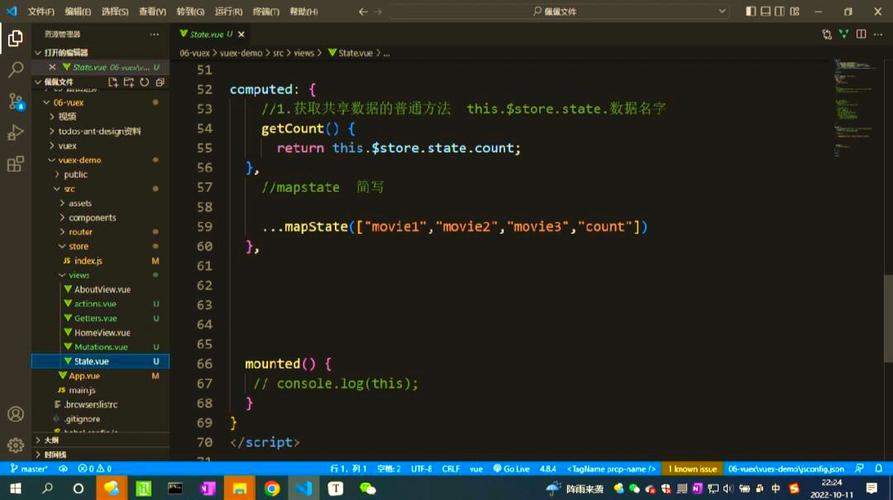
Task: Collapse all folders in explorer
Action: 159,82
